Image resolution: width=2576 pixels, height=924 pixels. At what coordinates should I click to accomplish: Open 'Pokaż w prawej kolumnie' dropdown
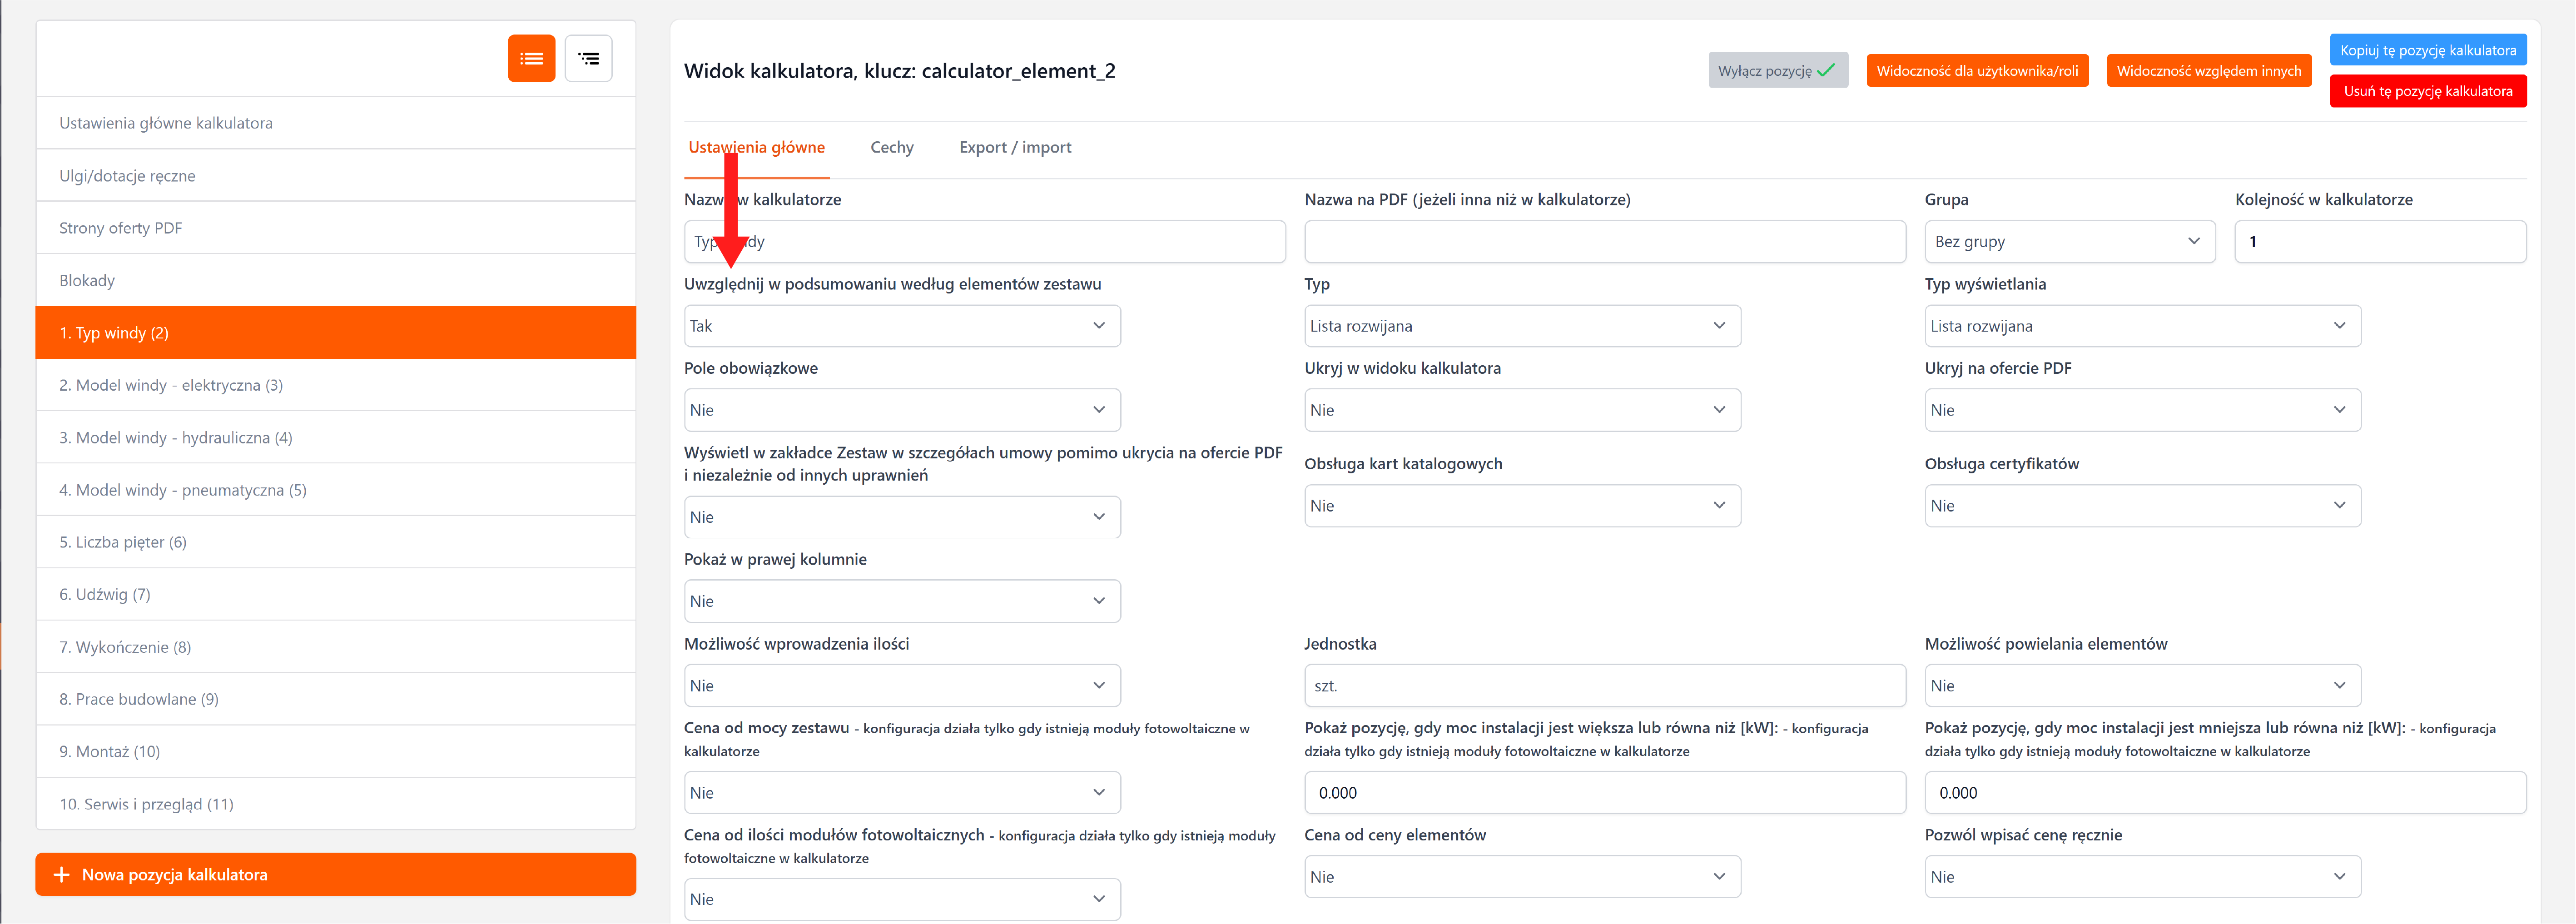[901, 601]
